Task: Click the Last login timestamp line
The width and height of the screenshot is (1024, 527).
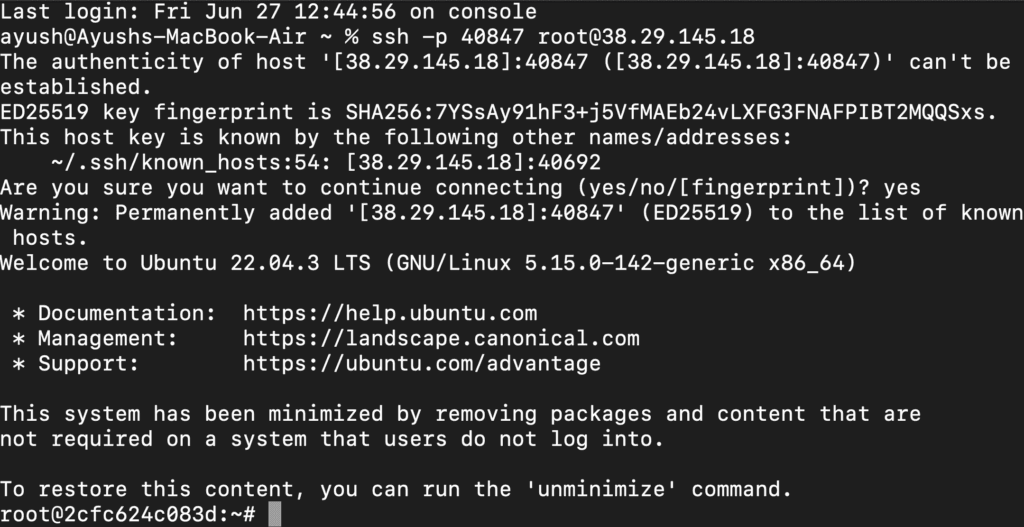Action: [268, 12]
